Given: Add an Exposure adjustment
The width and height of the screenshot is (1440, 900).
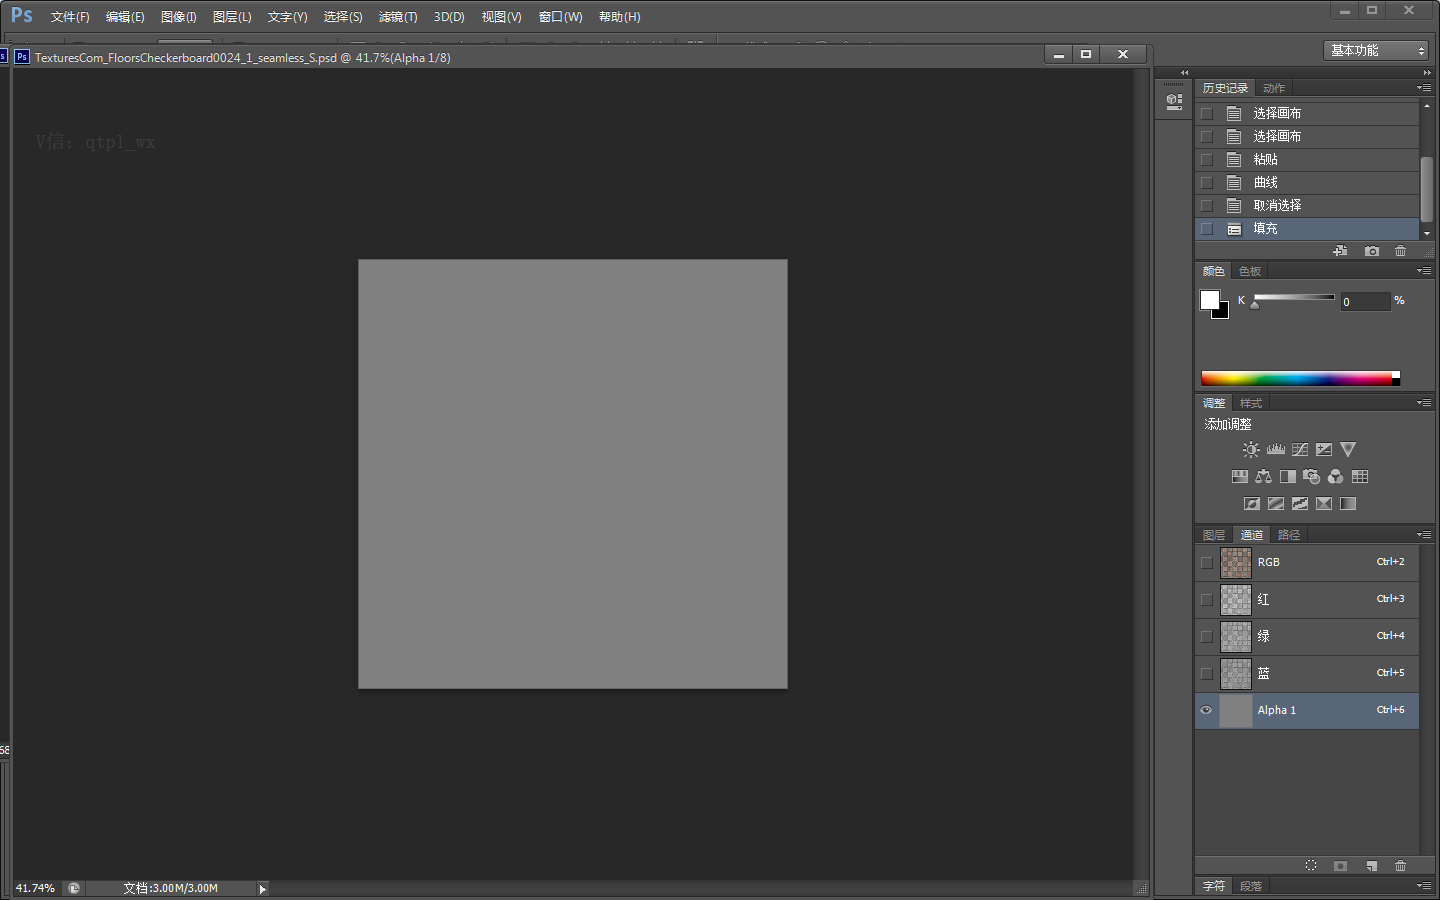Looking at the screenshot, I should pyautogui.click(x=1324, y=450).
